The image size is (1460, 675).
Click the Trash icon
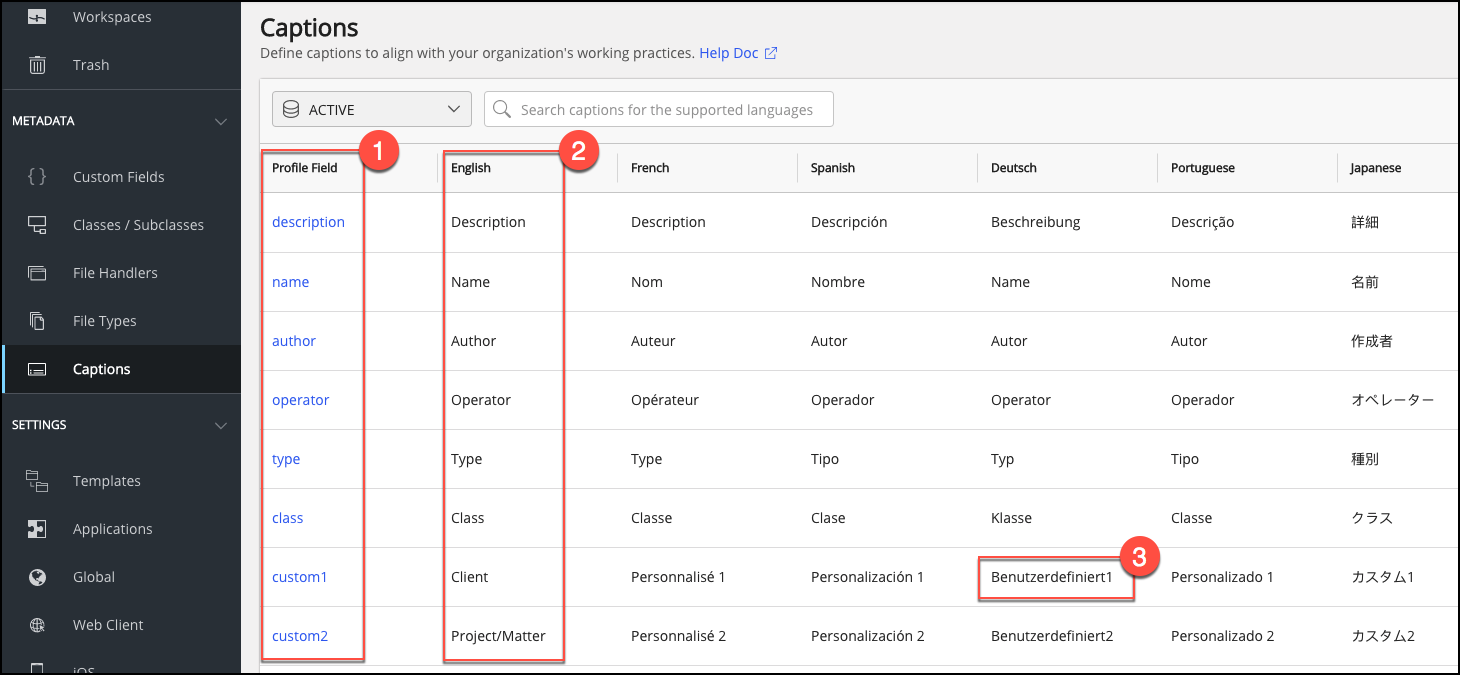37,64
